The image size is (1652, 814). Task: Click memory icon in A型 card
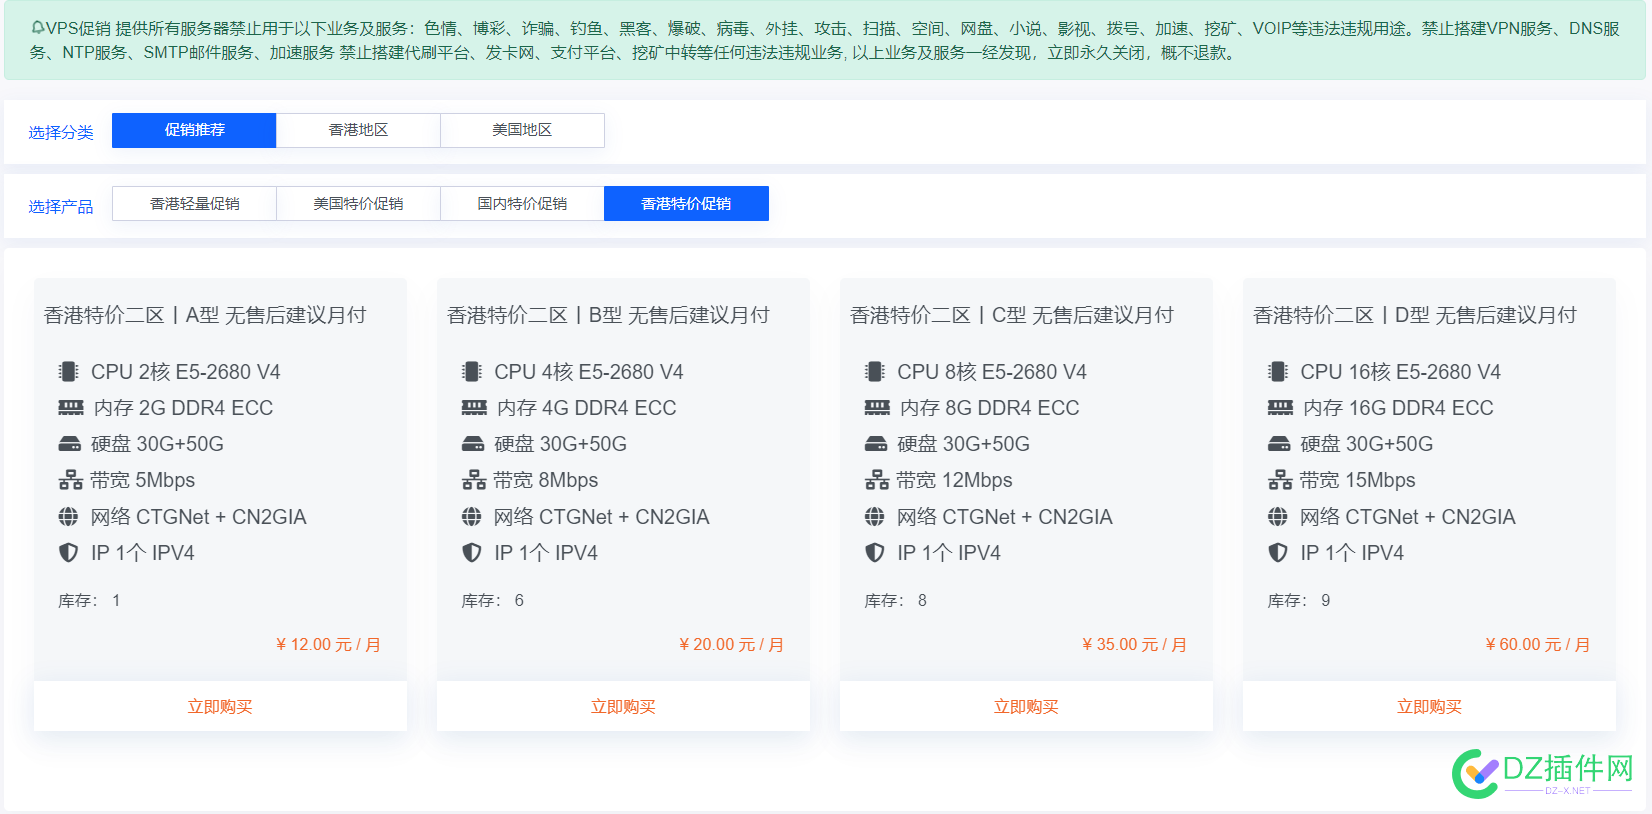[70, 408]
